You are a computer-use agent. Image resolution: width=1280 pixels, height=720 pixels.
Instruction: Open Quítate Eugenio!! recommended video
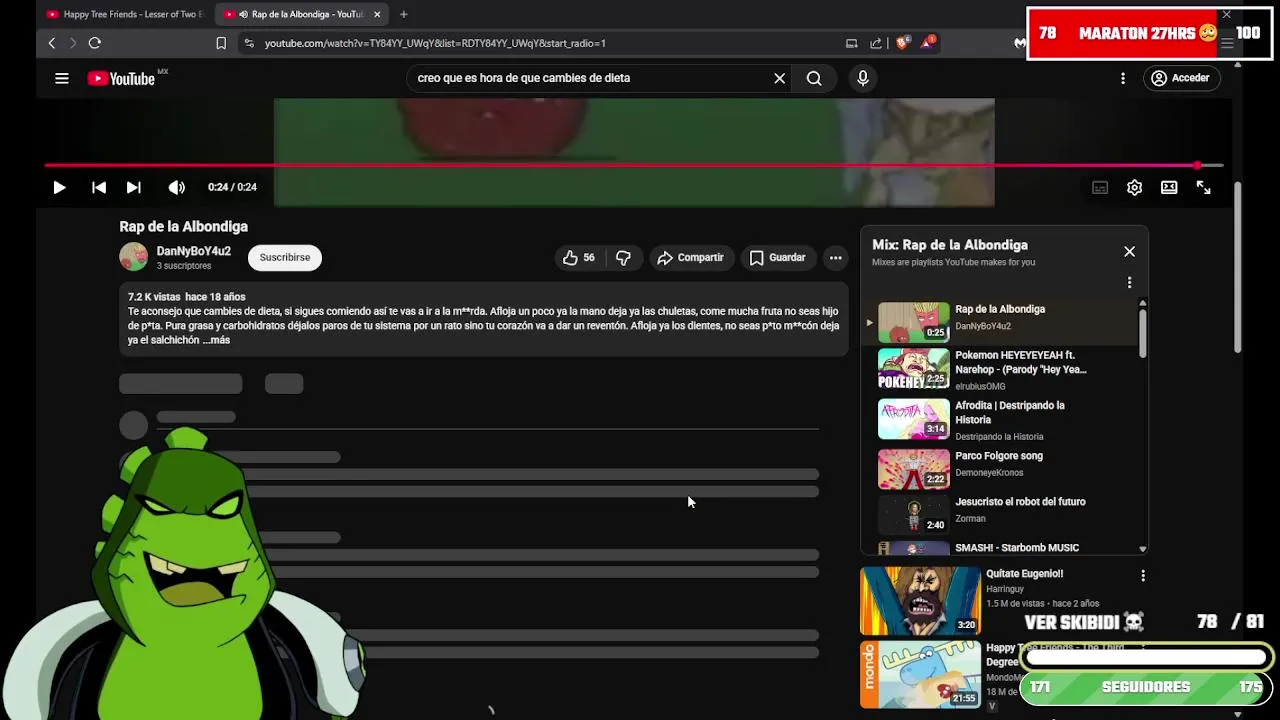920,601
